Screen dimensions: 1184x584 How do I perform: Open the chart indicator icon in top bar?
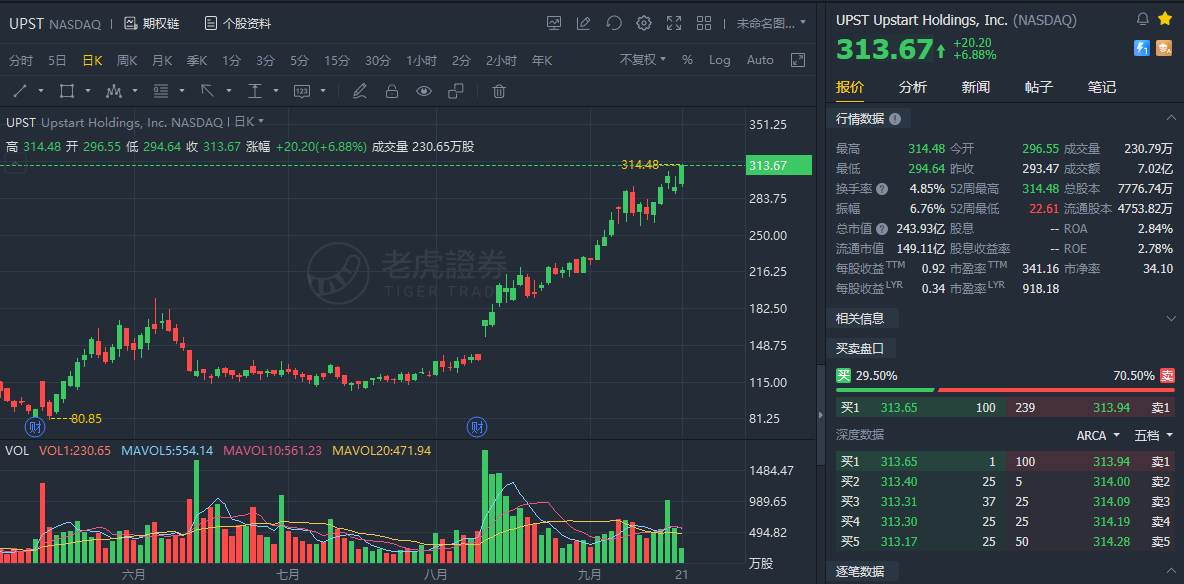554,23
